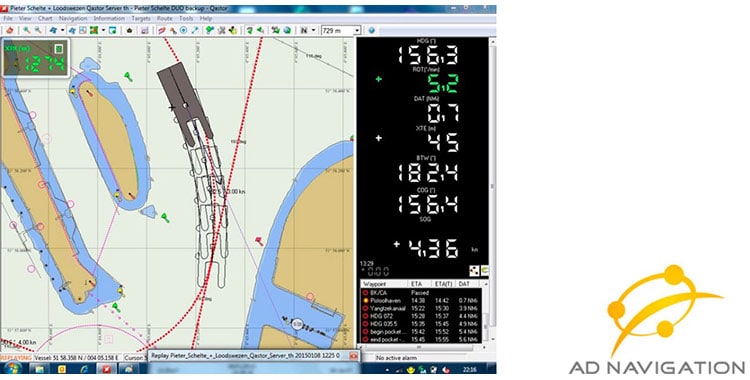Select the BK/CA waypoint row
The width and height of the screenshot is (750, 380).
pos(420,292)
